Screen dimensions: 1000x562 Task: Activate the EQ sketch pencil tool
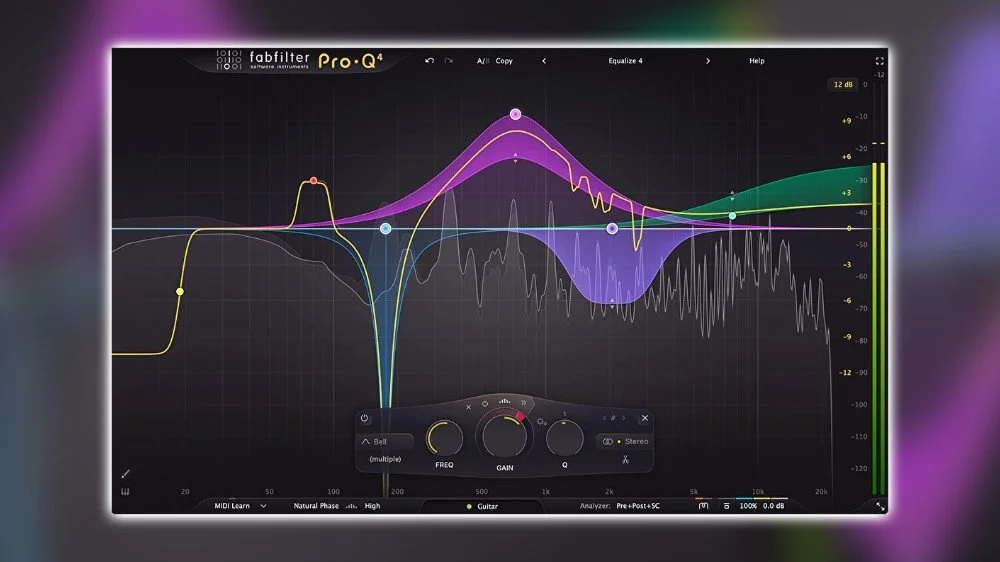click(x=126, y=473)
